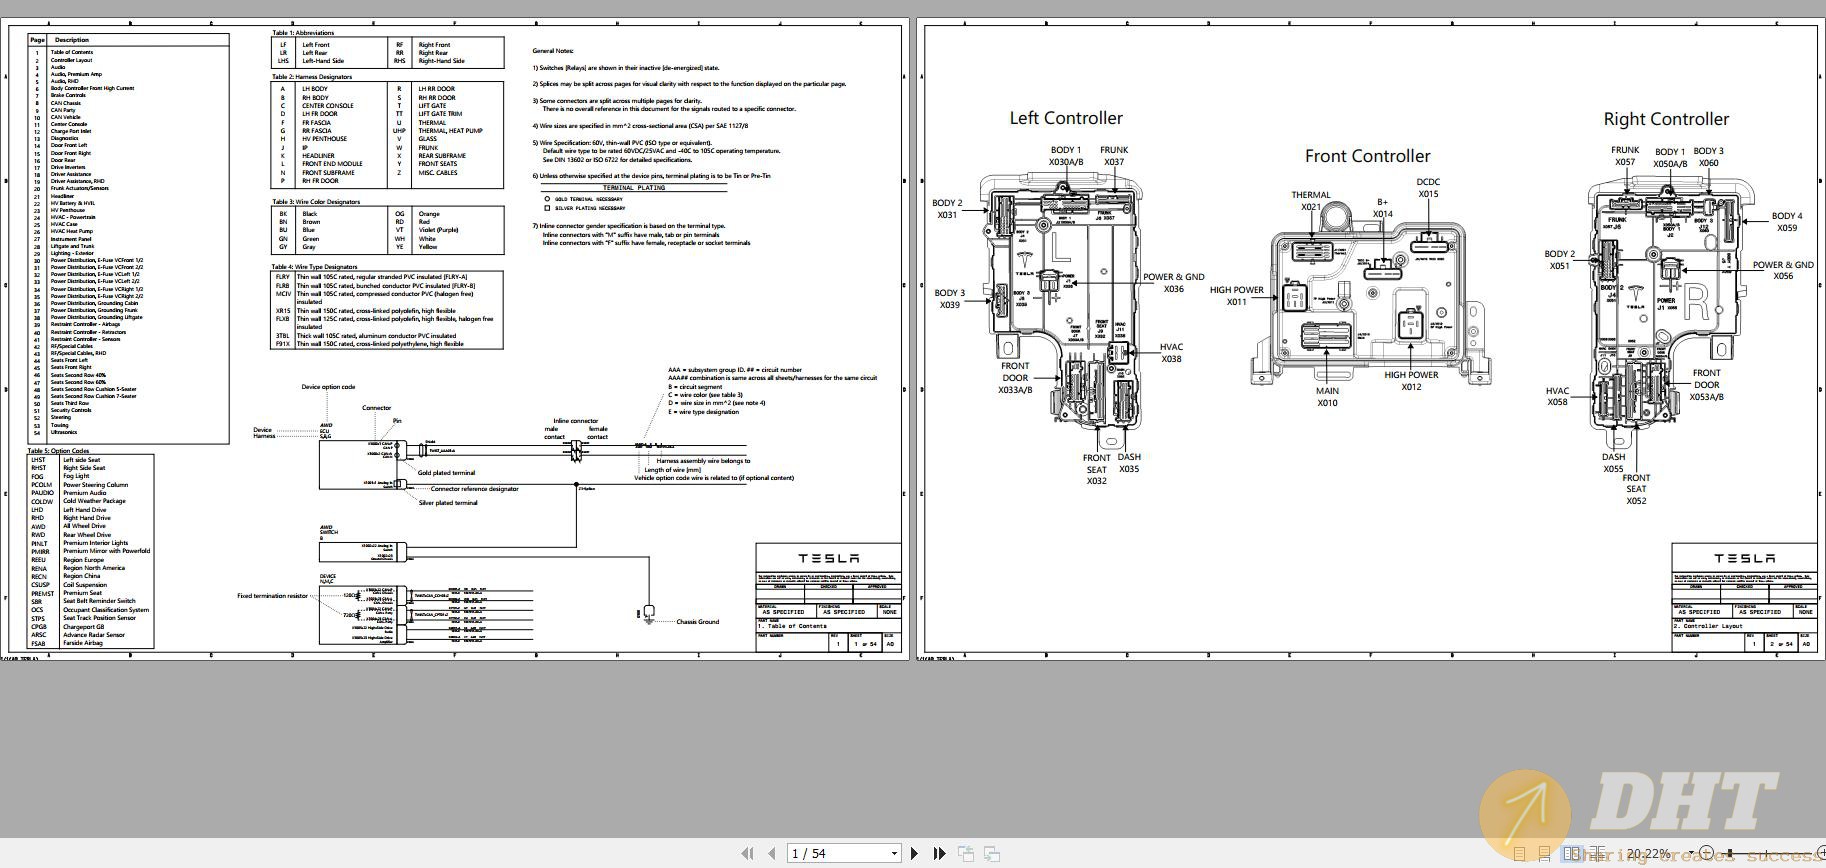The height and width of the screenshot is (868, 1826).
Task: Click "Charge Port Inlet" contents entry
Action: click(71, 131)
